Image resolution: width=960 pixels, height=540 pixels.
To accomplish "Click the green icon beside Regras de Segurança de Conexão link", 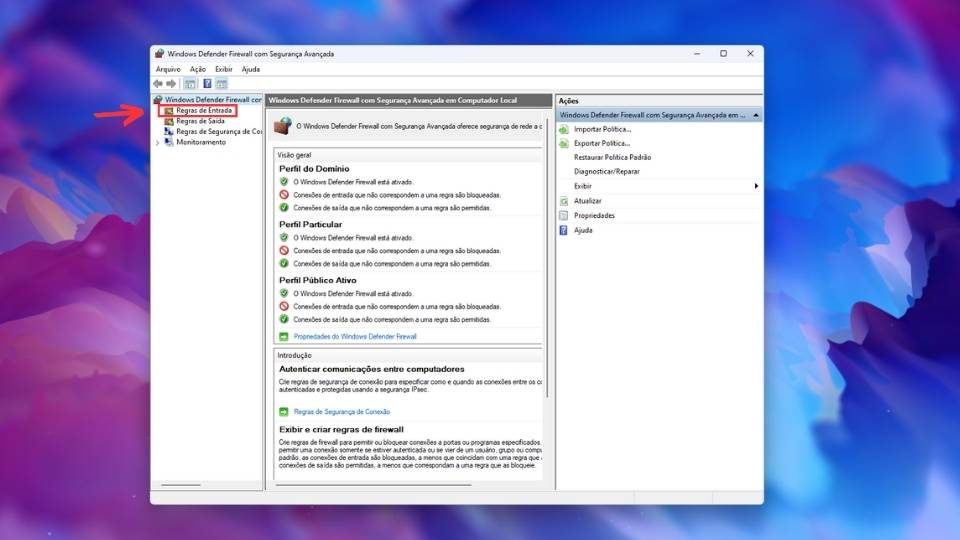I will pos(283,412).
